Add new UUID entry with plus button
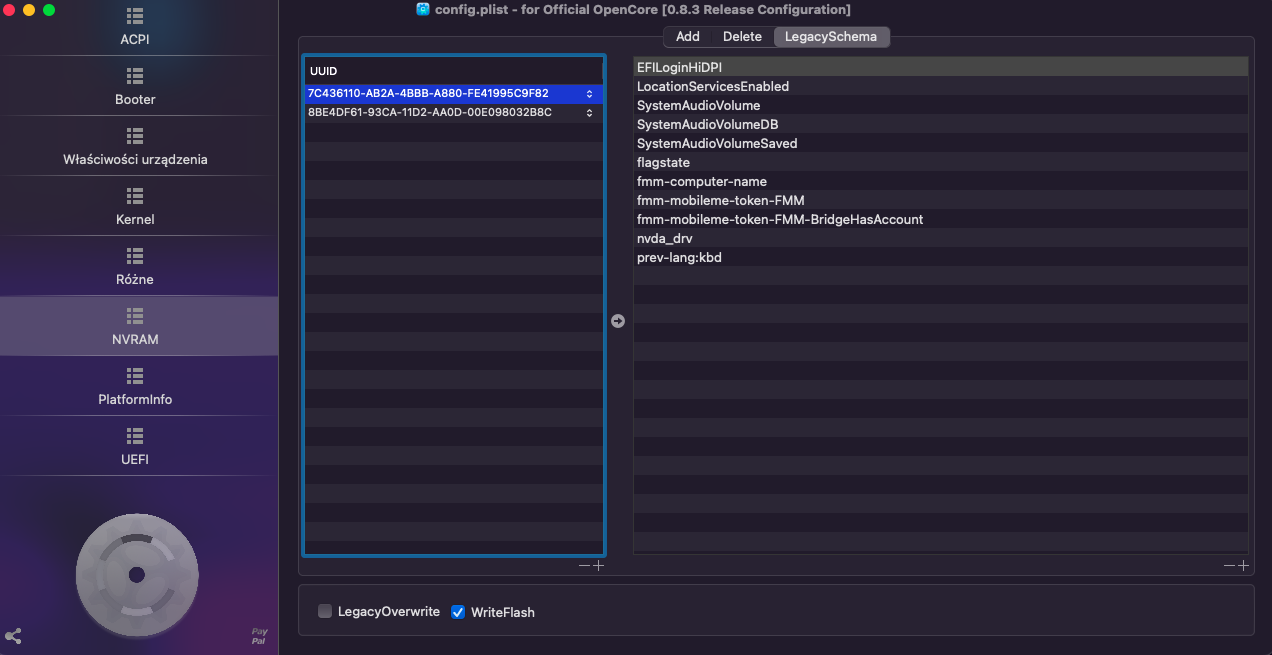 click(x=598, y=566)
